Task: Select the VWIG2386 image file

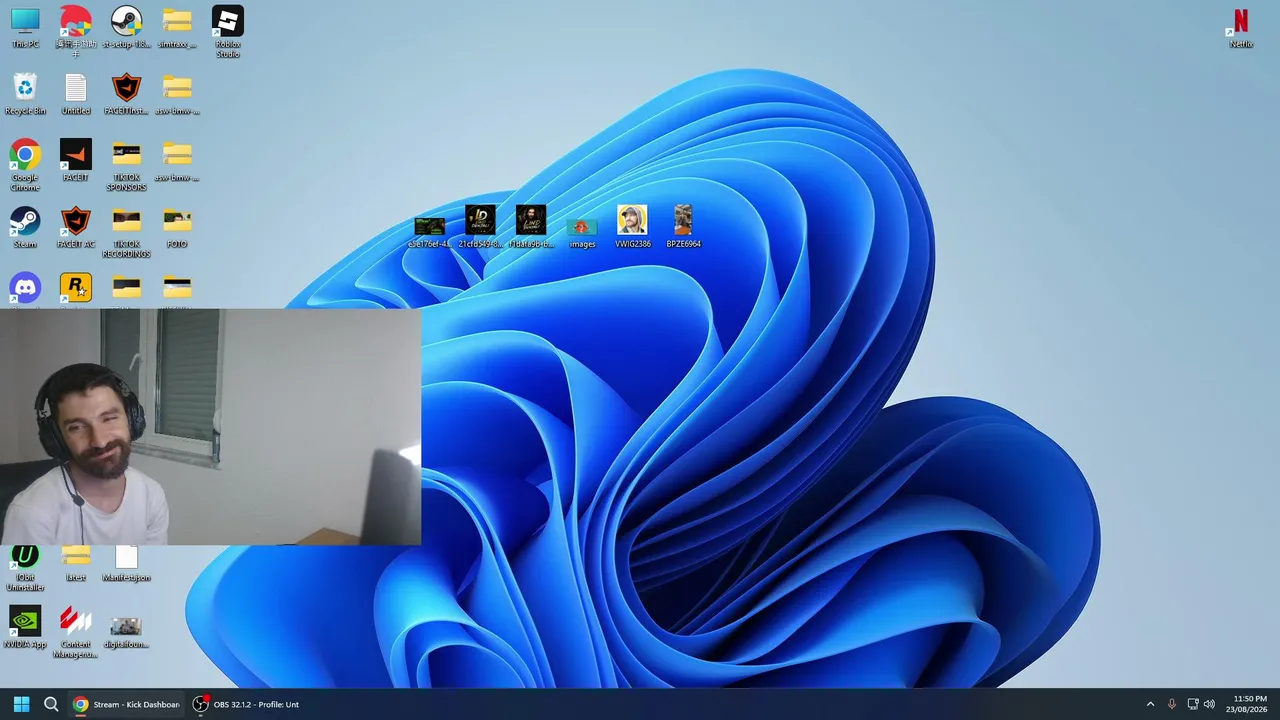Action: pos(632,227)
